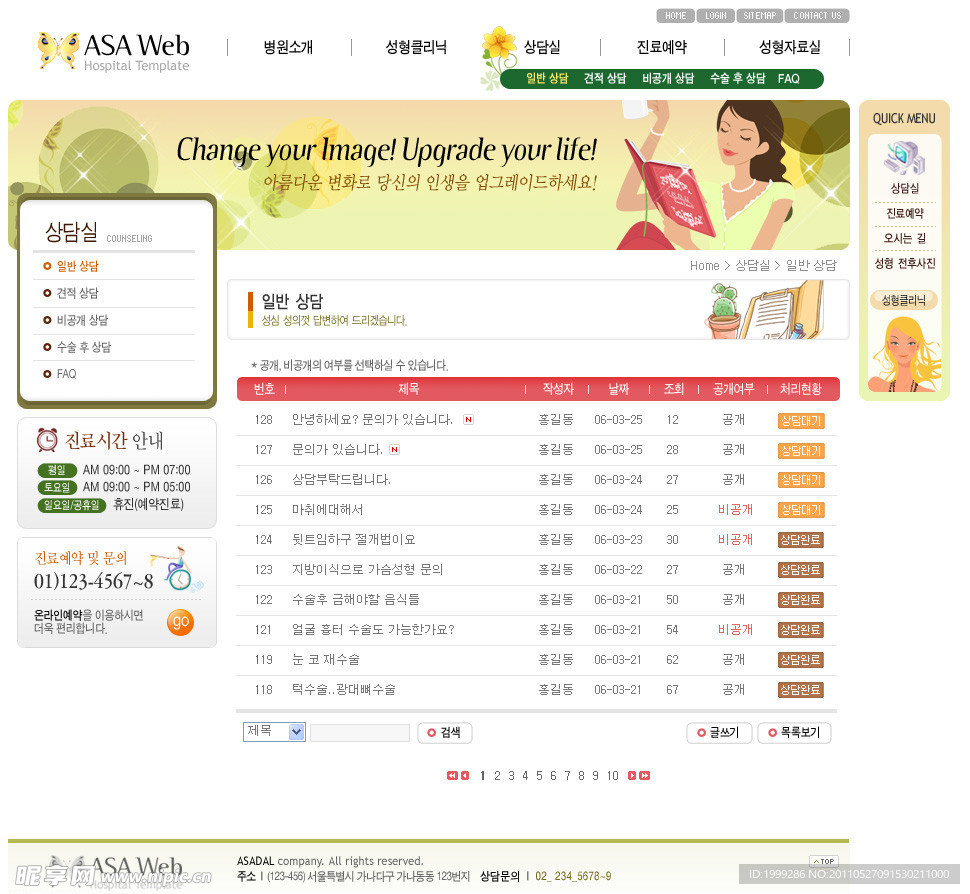Click the 글쓰기 write post button
This screenshot has width=970, height=894.
(718, 733)
